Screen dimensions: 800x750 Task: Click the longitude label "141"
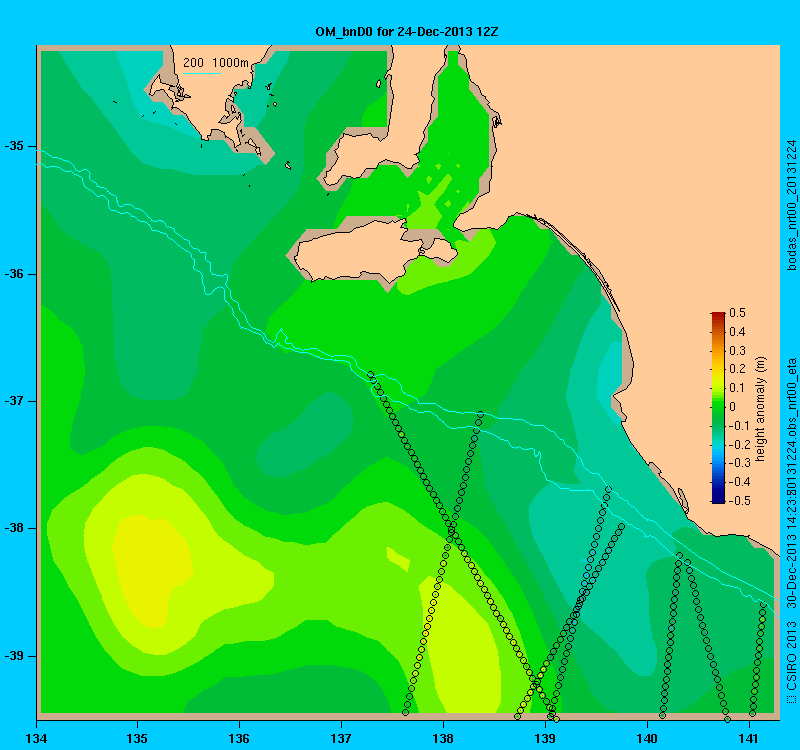pos(749,738)
